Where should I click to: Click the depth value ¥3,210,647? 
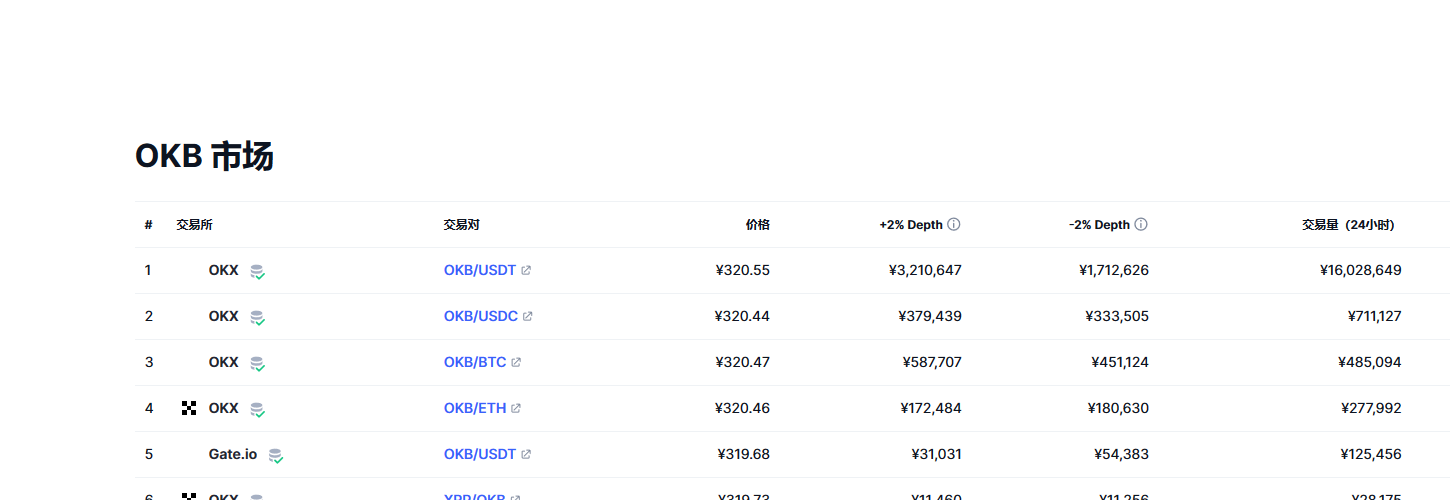point(925,270)
